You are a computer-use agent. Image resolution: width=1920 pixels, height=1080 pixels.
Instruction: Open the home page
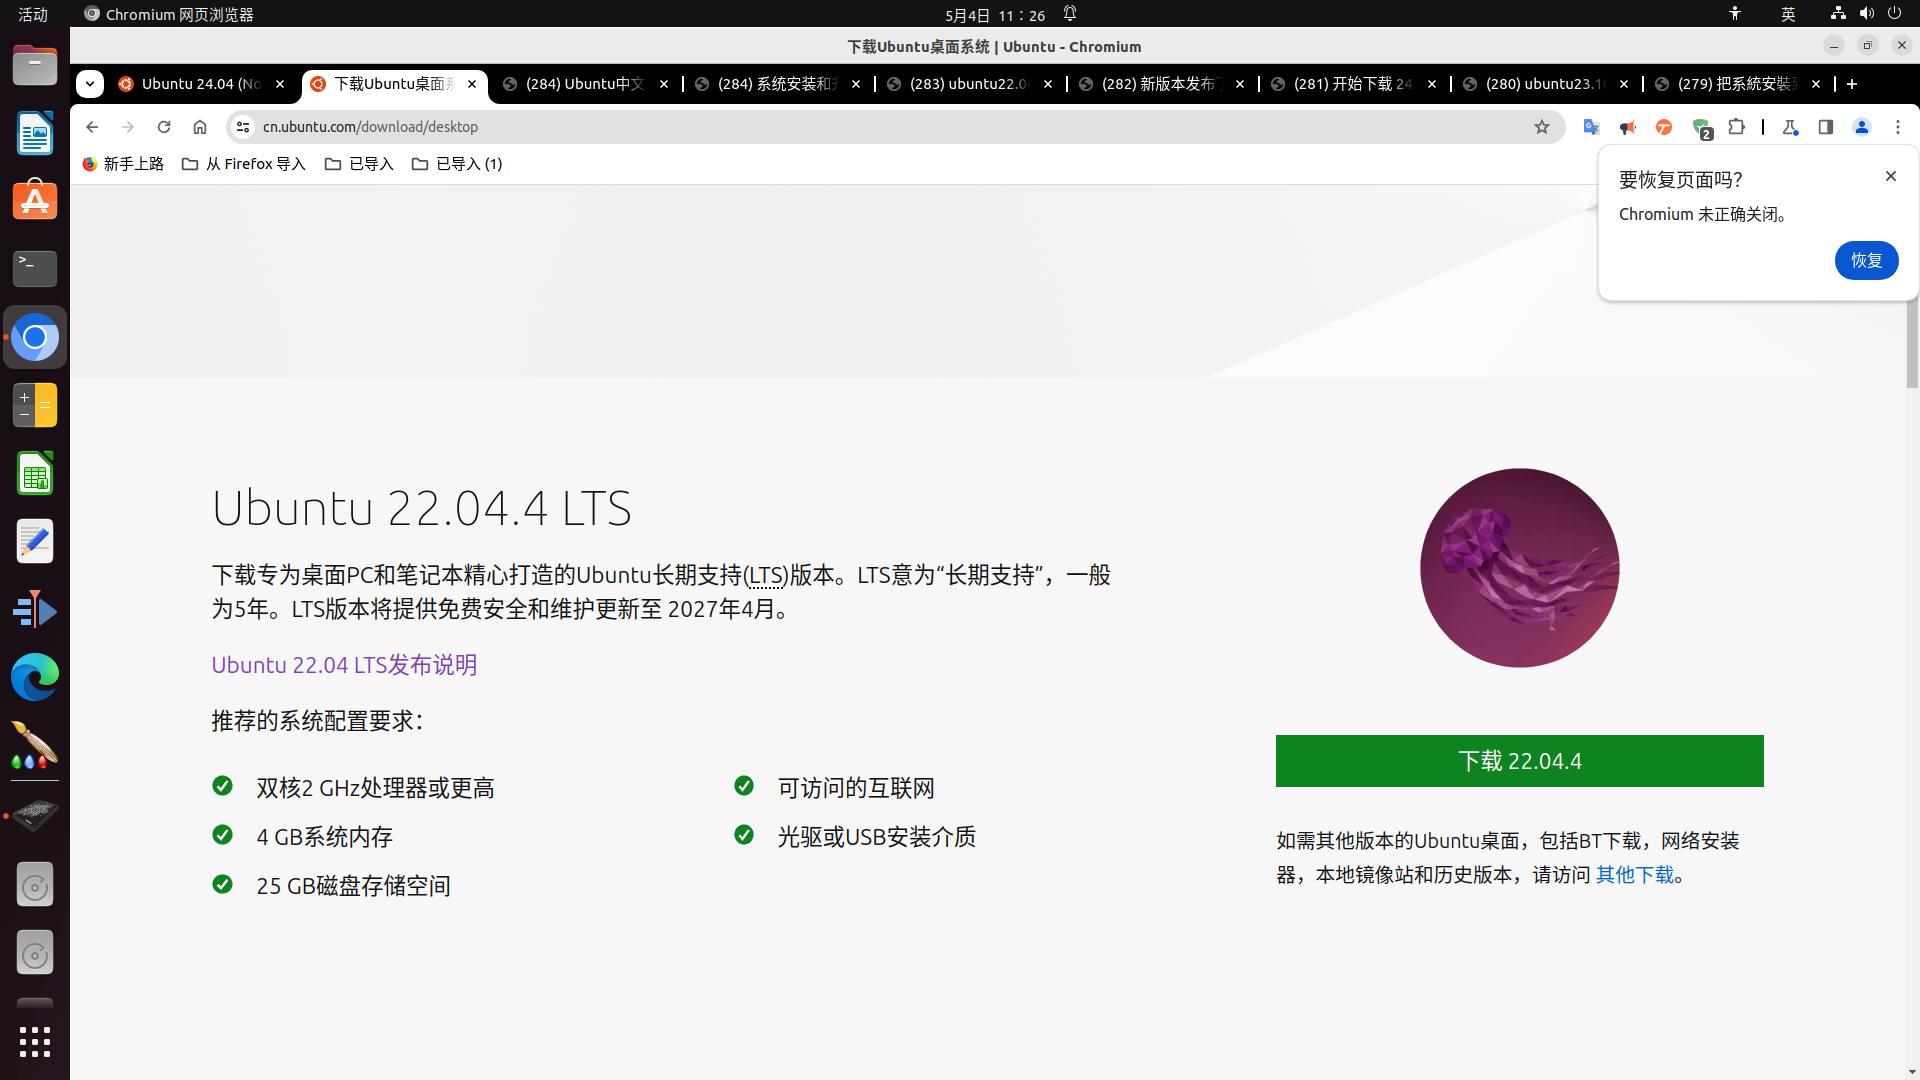click(200, 127)
